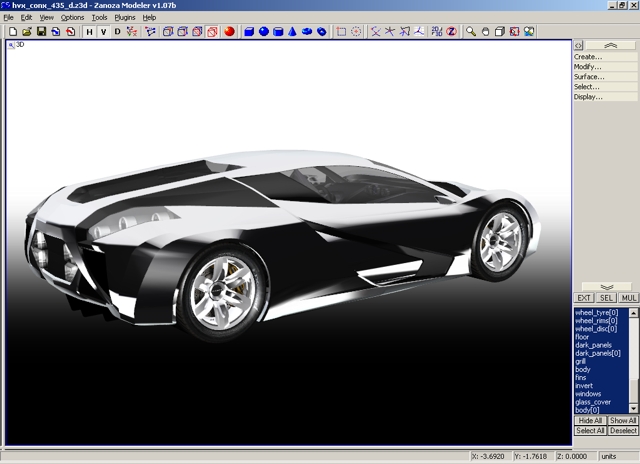Open the View menu
Screen dimensions: 640x464
point(47,18)
